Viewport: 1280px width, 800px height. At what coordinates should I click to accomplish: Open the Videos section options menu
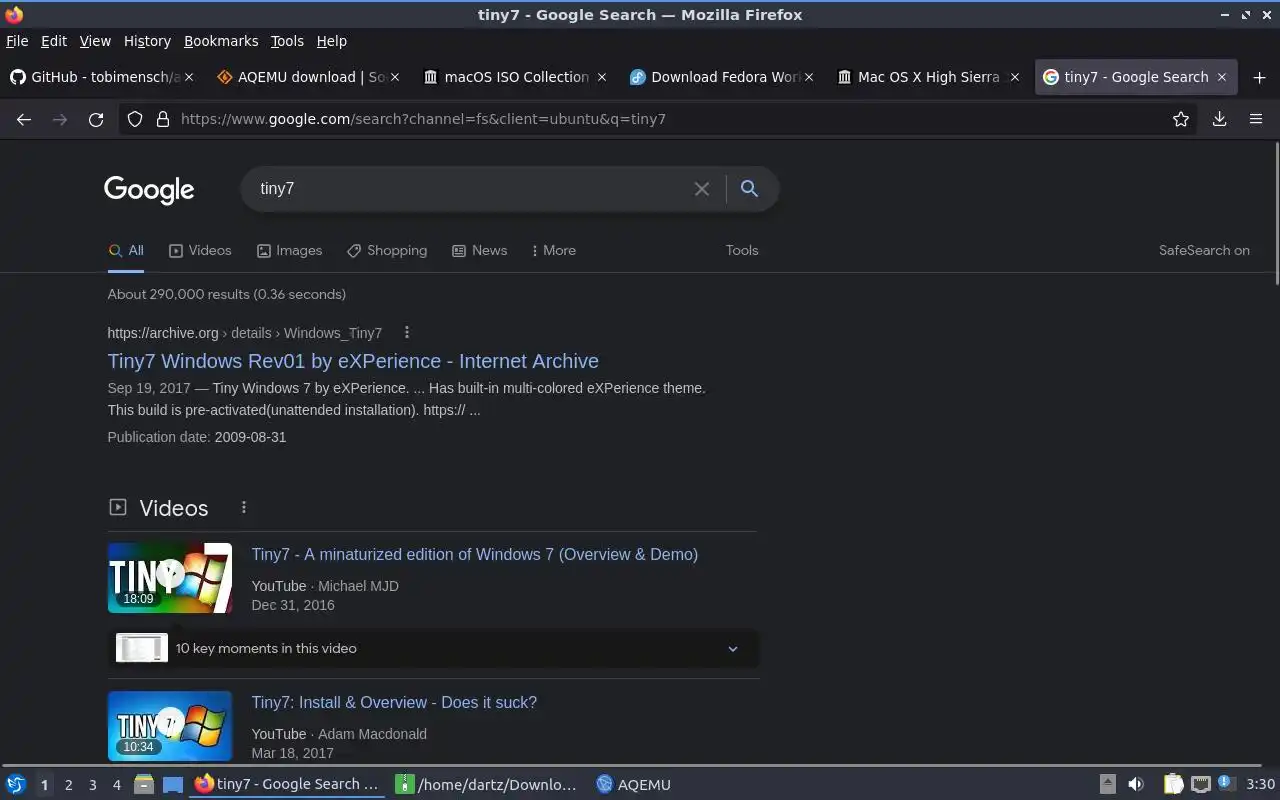tap(243, 508)
